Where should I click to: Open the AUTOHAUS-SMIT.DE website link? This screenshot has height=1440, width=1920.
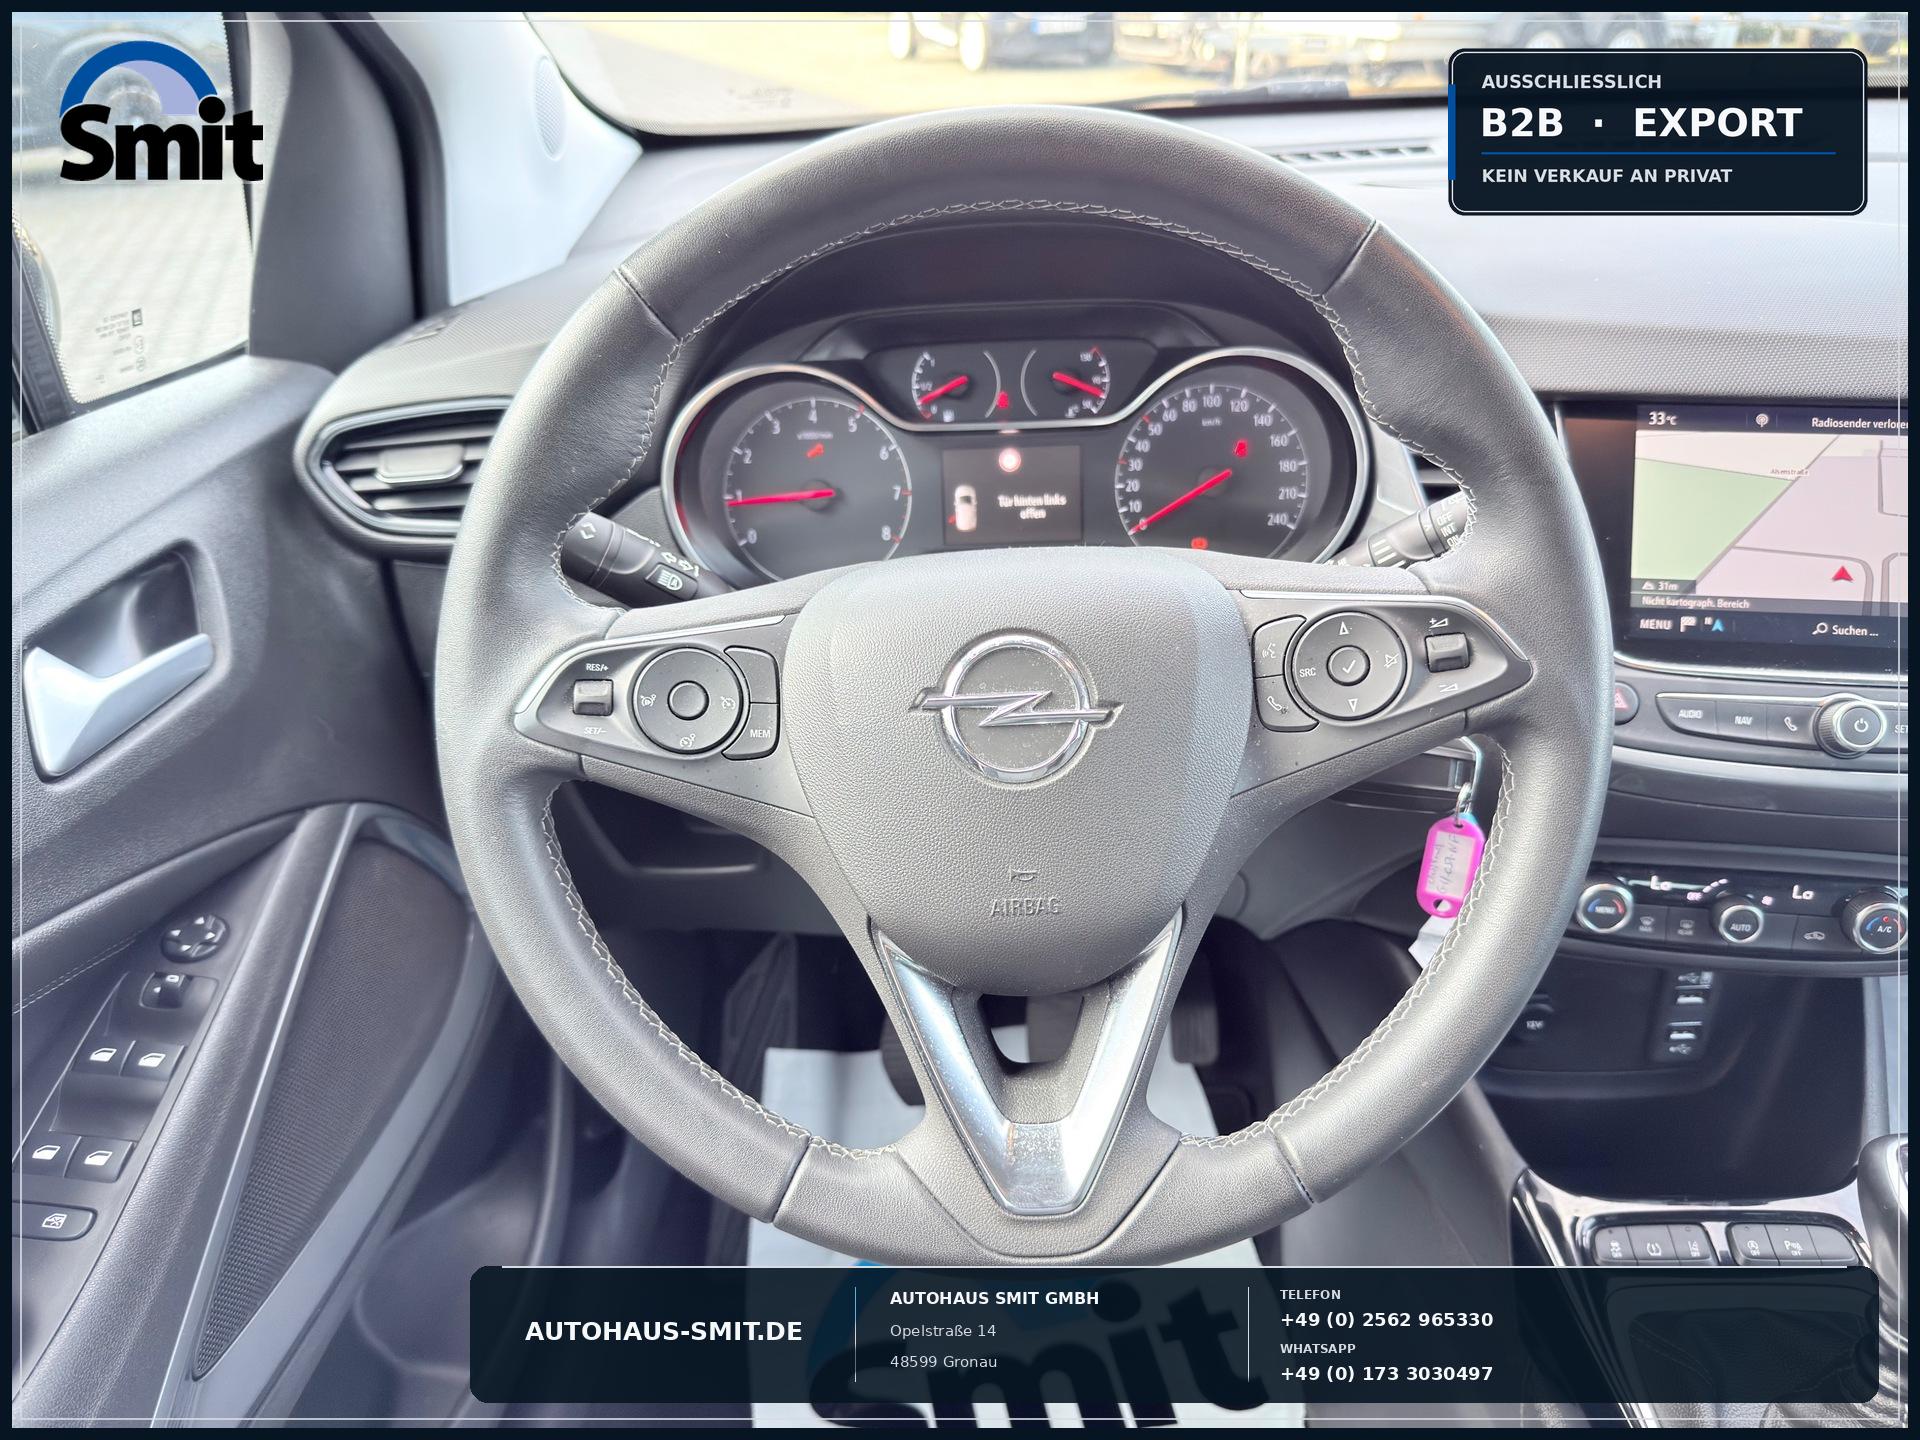(x=664, y=1332)
